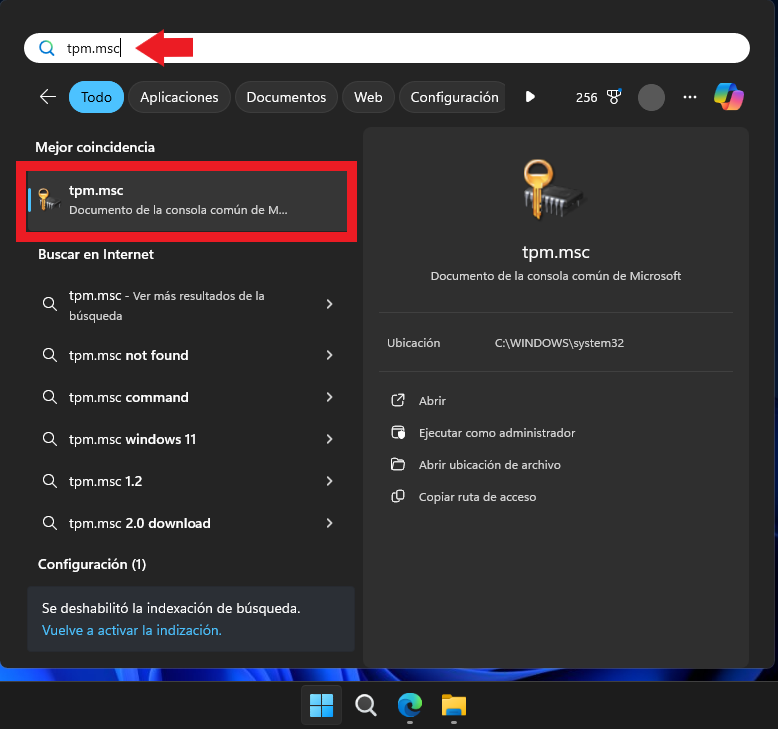Screen dimensions: 778x729
Task: Choose Abrir ubicación de archivo
Action: (x=490, y=464)
